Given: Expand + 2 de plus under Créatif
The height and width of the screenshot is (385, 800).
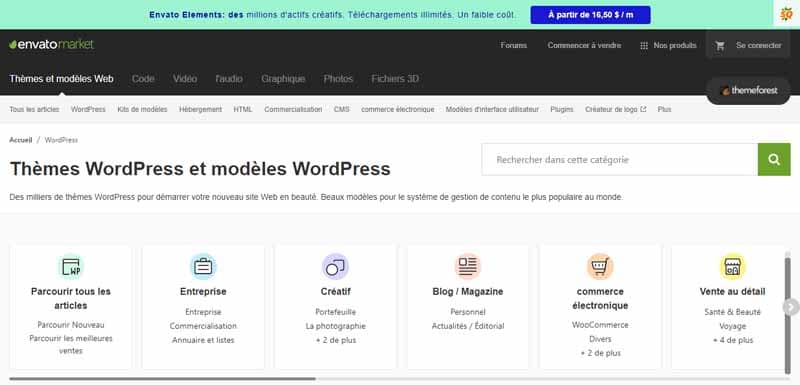Looking at the screenshot, I should [x=335, y=340].
